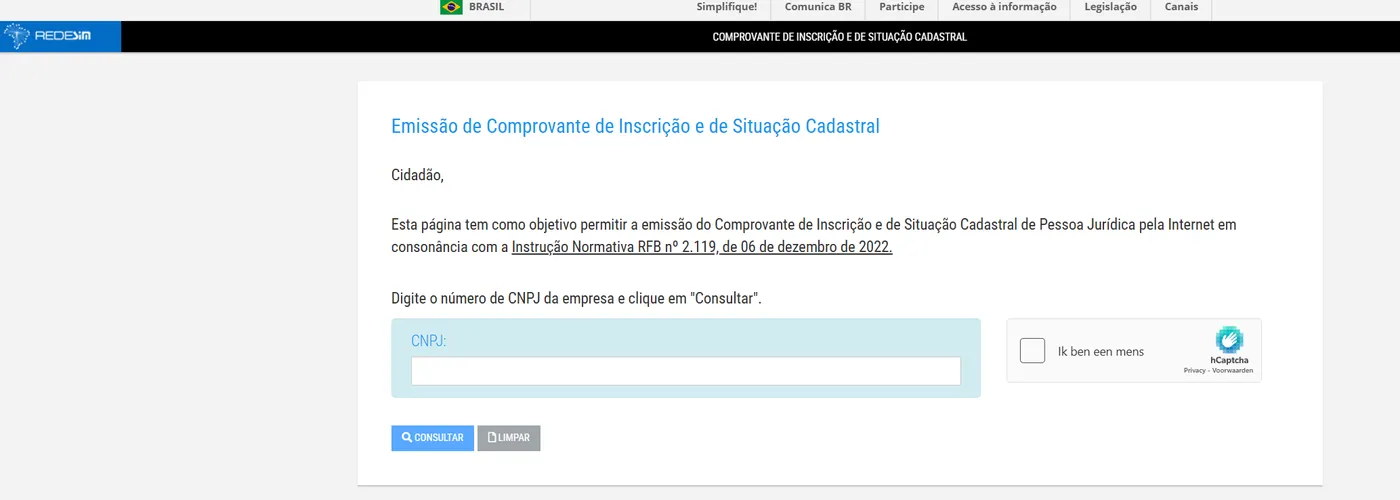Check the 'Ik ben een mens' checkbox
The height and width of the screenshot is (500, 1400).
point(1032,351)
